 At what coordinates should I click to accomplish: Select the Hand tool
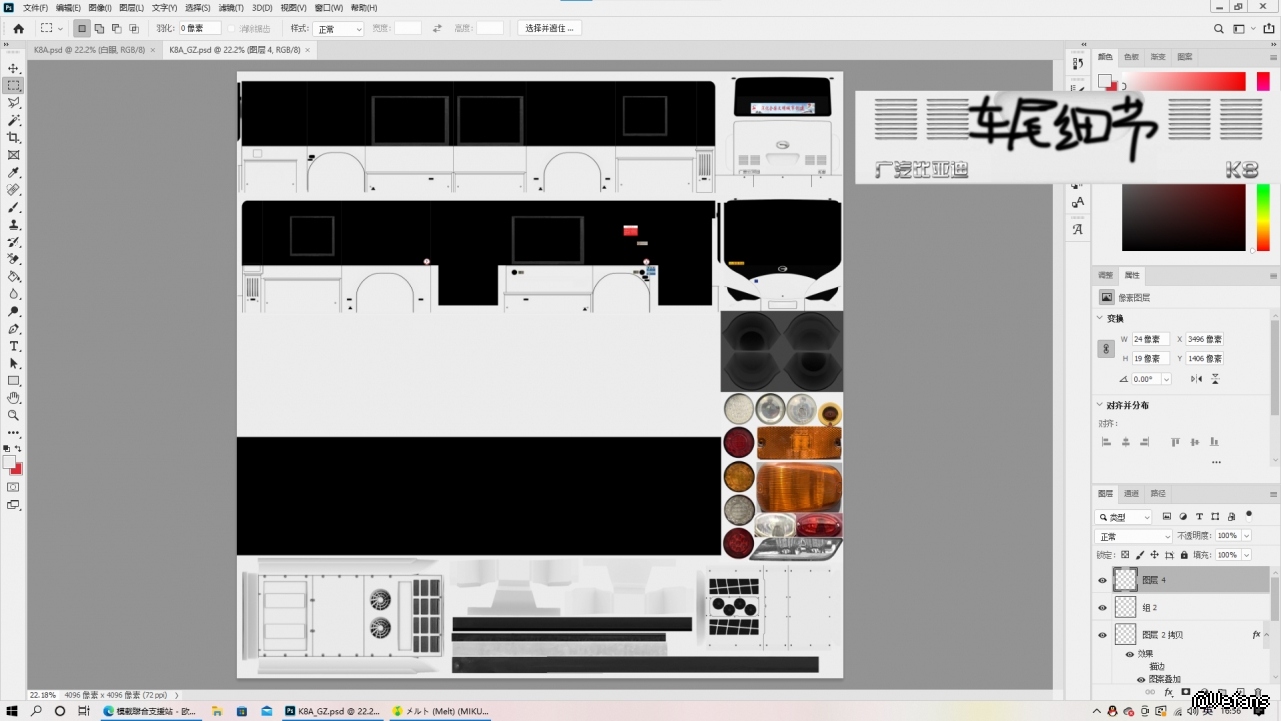point(14,398)
